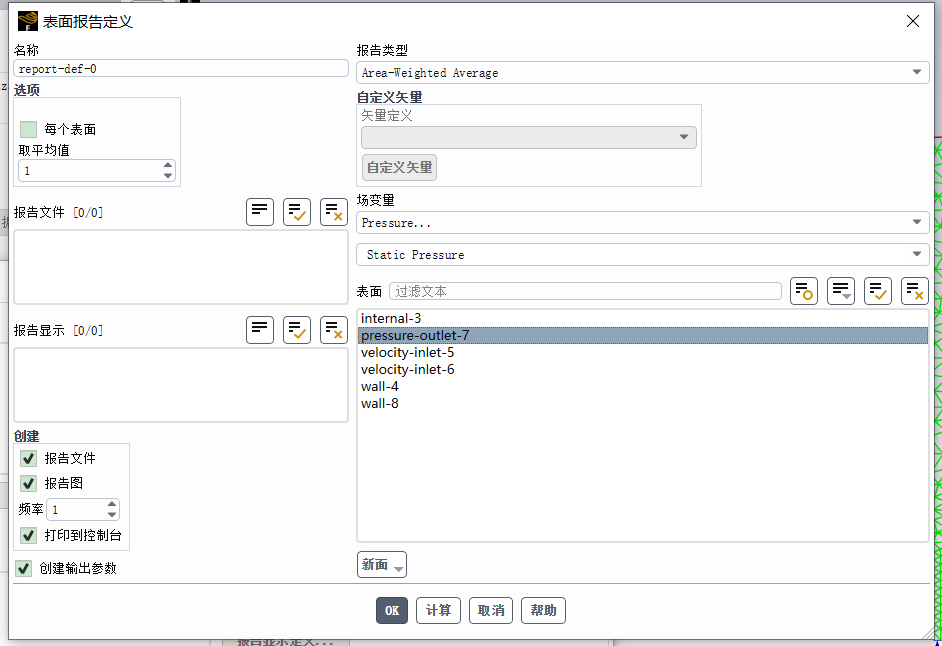This screenshot has width=942, height=646.
Task: Click the Fluent logo in title bar
Action: pos(28,22)
